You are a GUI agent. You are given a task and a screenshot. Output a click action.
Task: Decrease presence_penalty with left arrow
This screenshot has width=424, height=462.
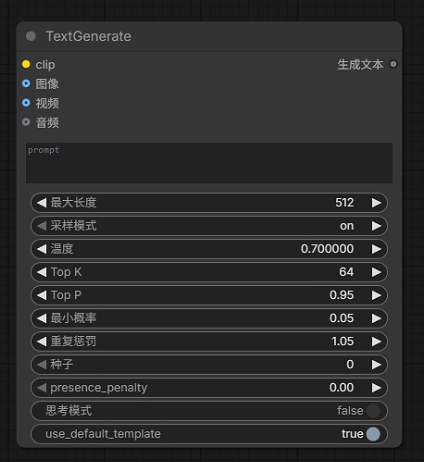point(42,388)
